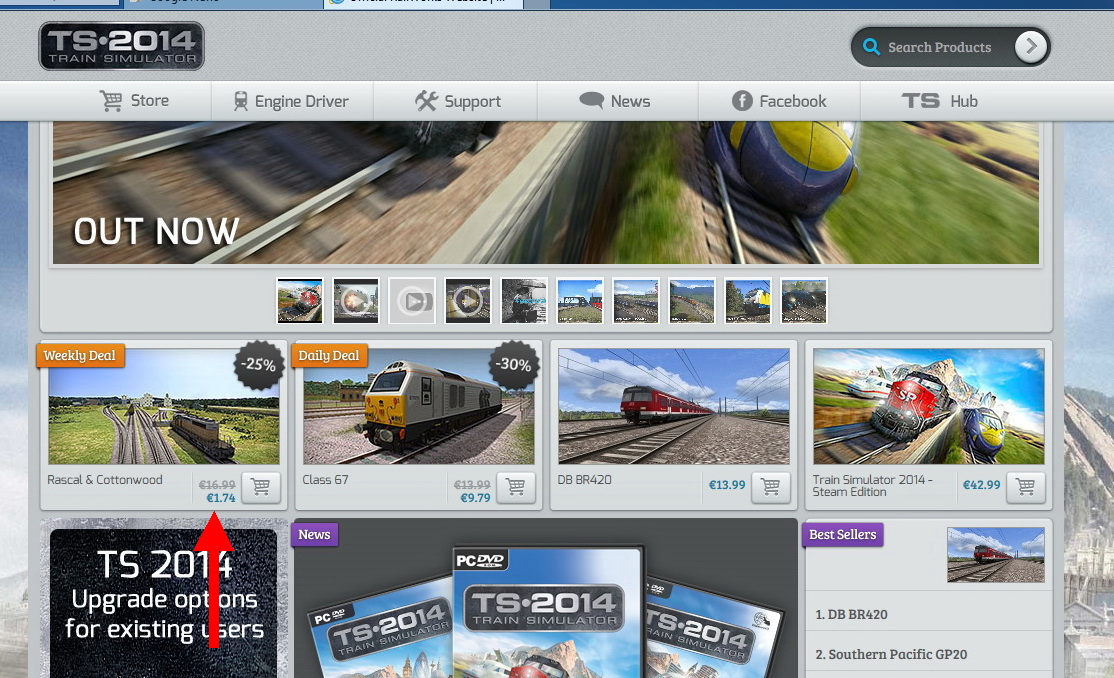
Task: Click the Rascal & Cottonwood title
Action: pyautogui.click(x=104, y=480)
